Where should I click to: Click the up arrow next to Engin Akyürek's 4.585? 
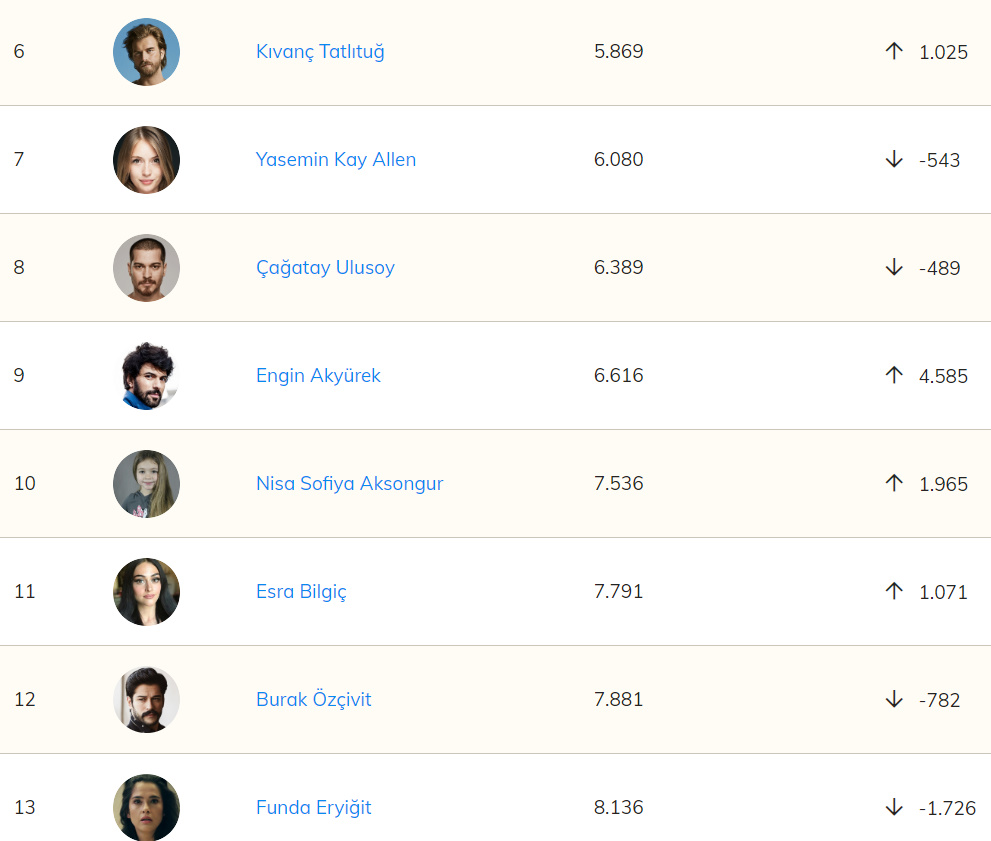894,375
